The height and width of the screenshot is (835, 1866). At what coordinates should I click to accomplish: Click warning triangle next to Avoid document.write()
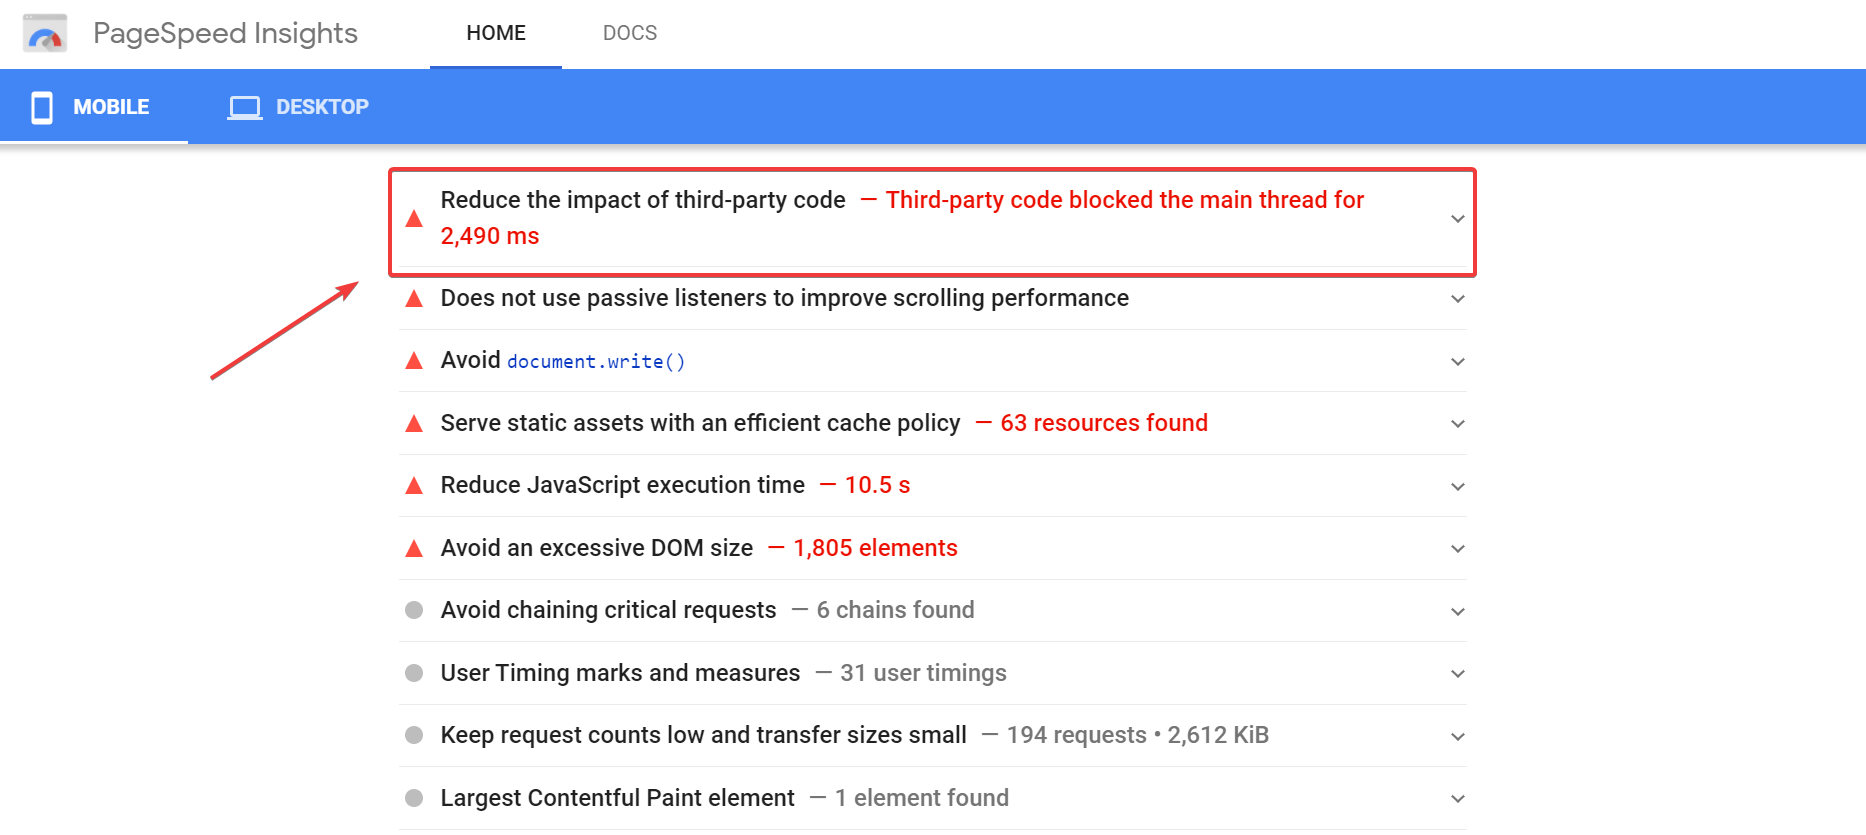tap(414, 361)
